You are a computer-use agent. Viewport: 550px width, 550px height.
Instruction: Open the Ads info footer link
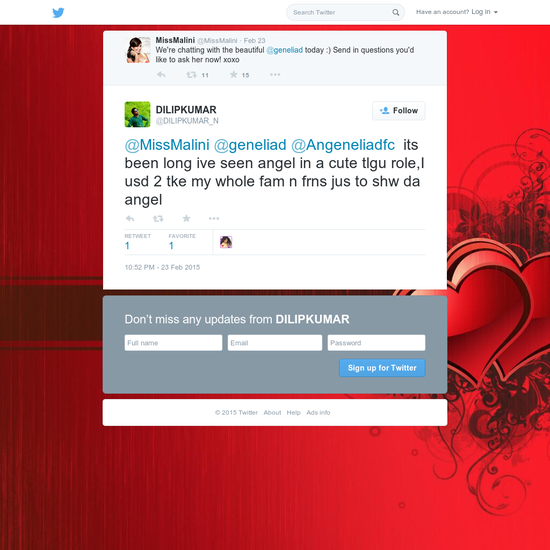point(318,412)
